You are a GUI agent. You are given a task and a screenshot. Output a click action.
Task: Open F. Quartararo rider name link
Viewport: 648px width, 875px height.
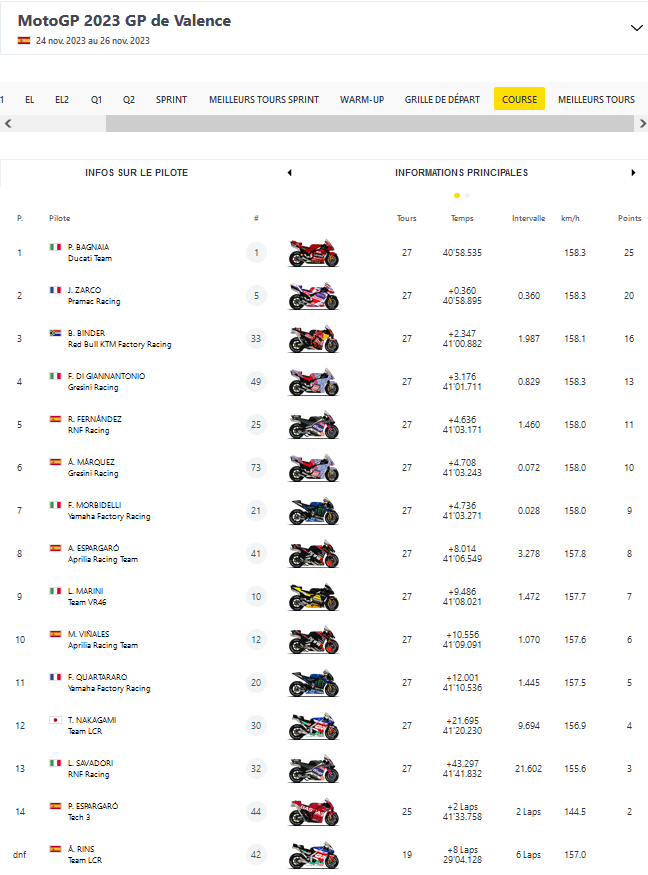point(97,677)
